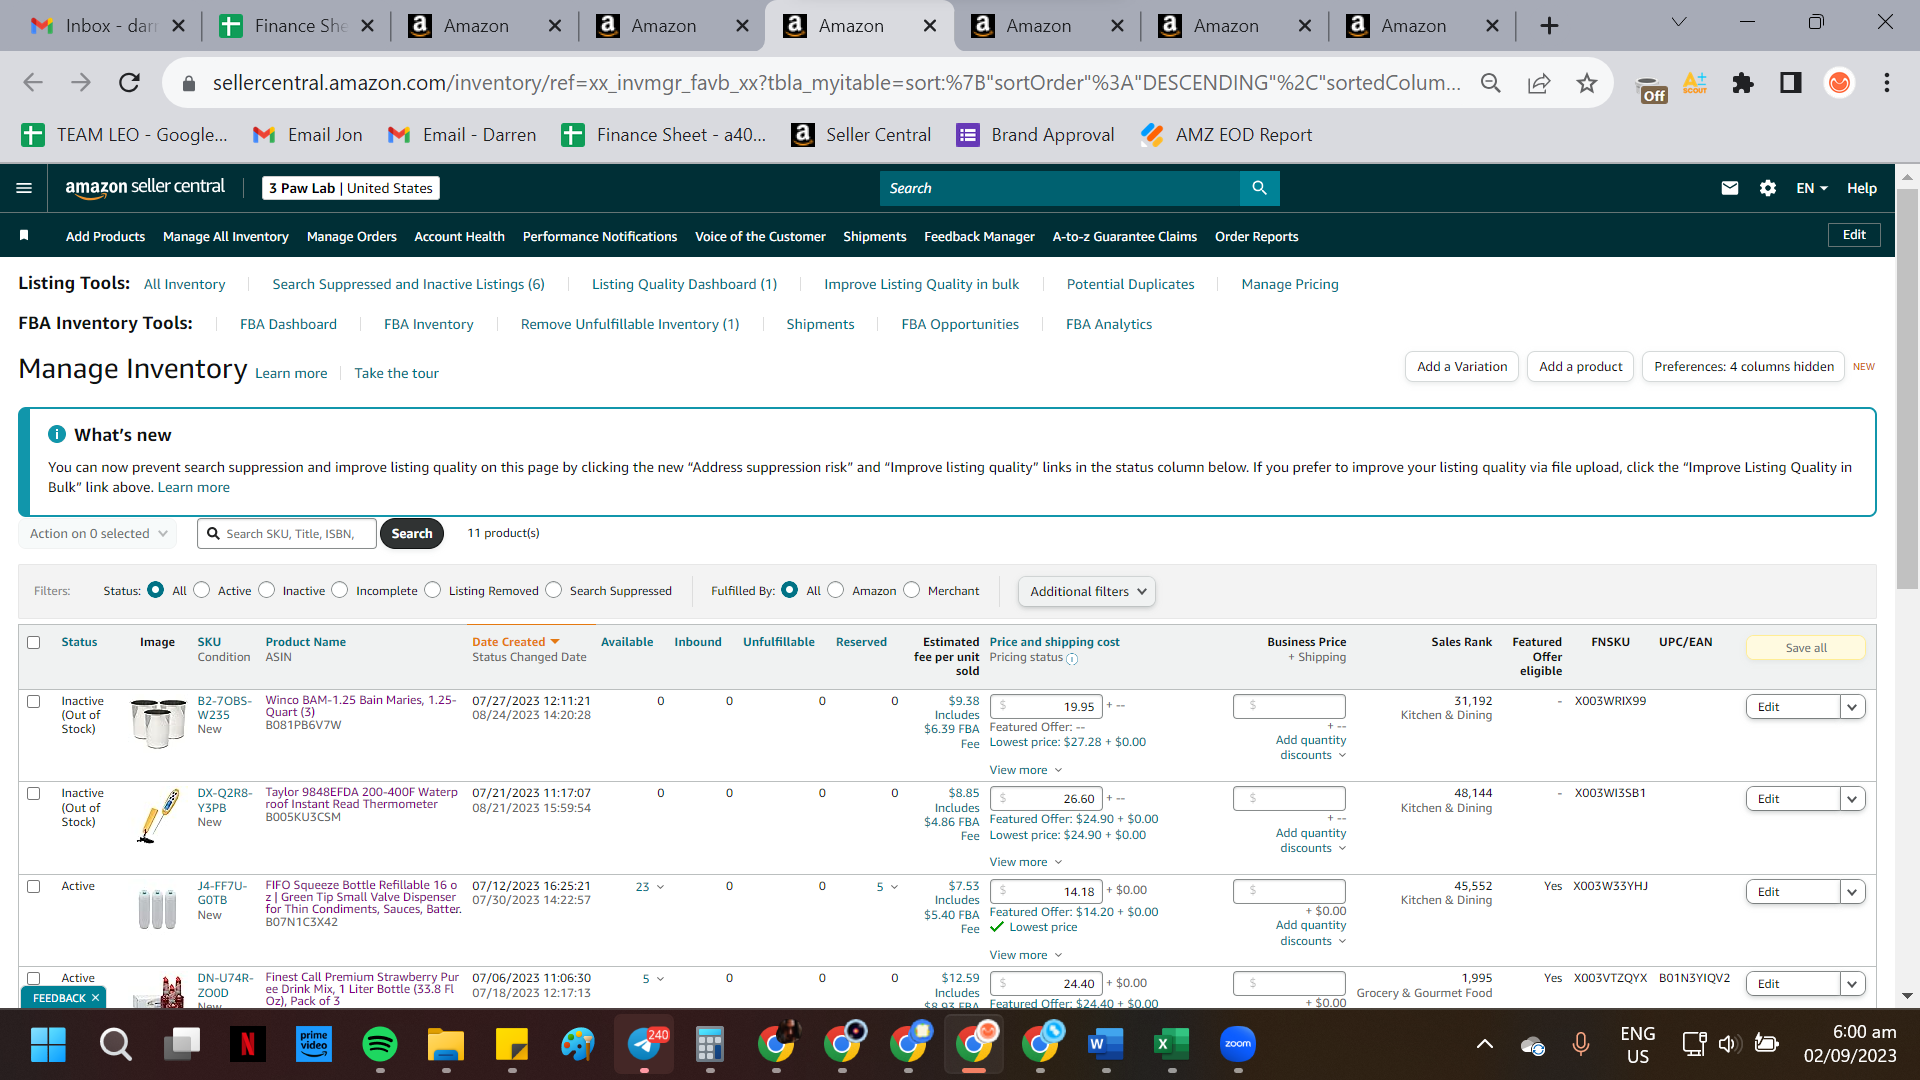Bookmark this page with the star icon
The height and width of the screenshot is (1080, 1920).
point(1587,83)
